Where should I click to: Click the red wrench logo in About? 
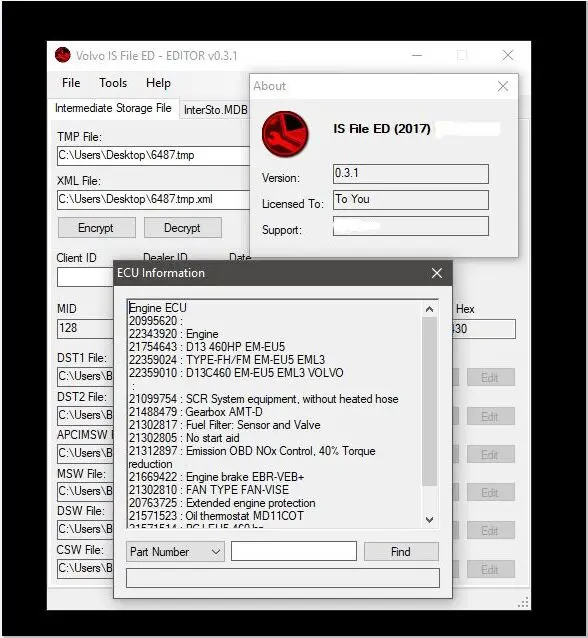(285, 134)
